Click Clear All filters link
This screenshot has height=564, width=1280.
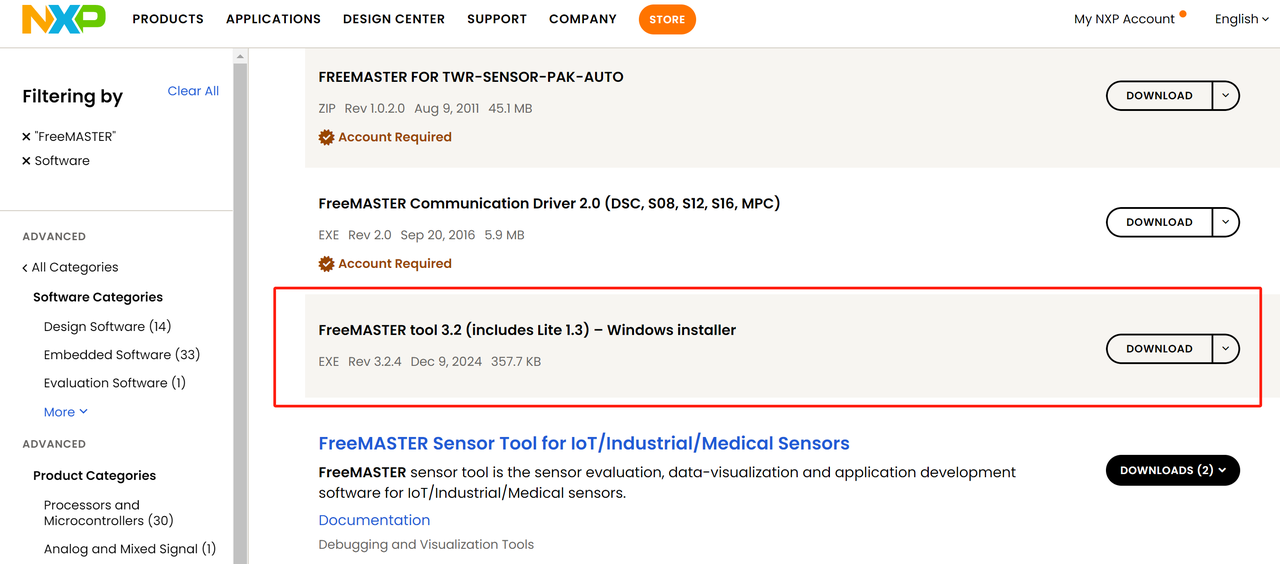[x=193, y=91]
